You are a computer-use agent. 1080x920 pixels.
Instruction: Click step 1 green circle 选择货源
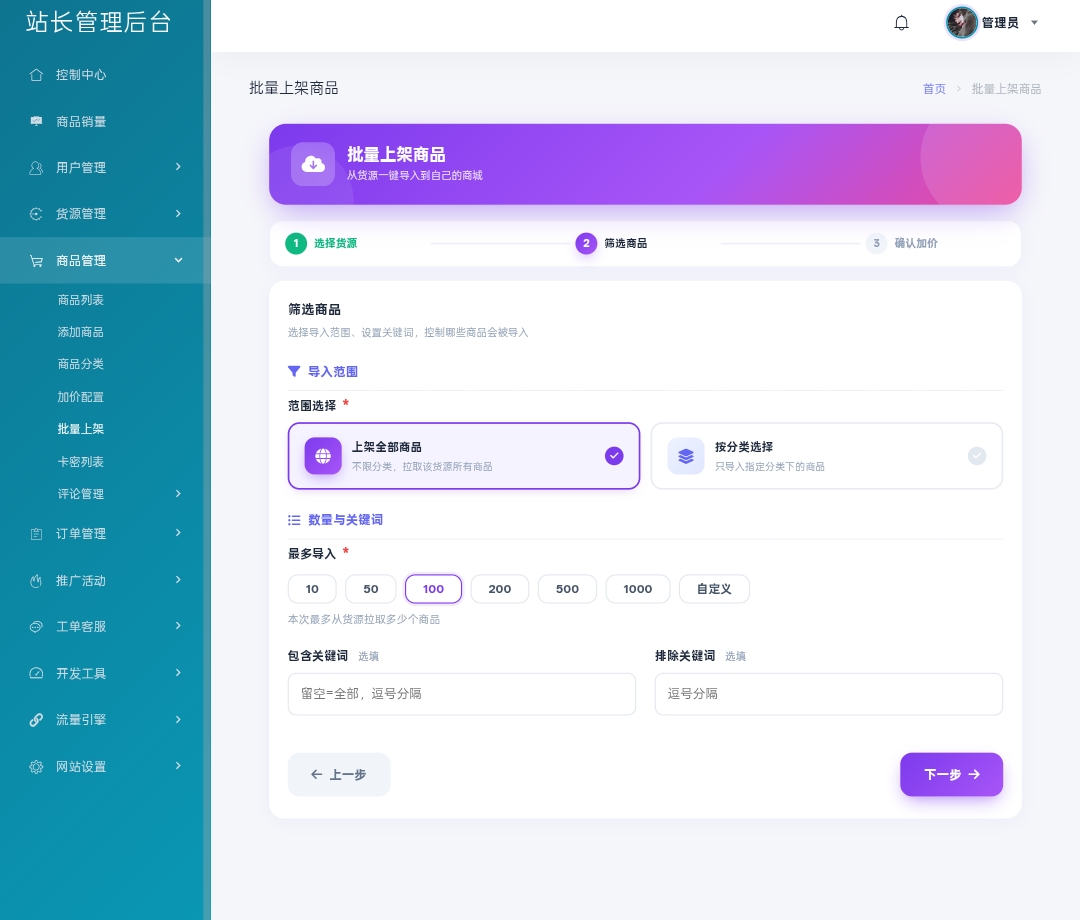(296, 243)
